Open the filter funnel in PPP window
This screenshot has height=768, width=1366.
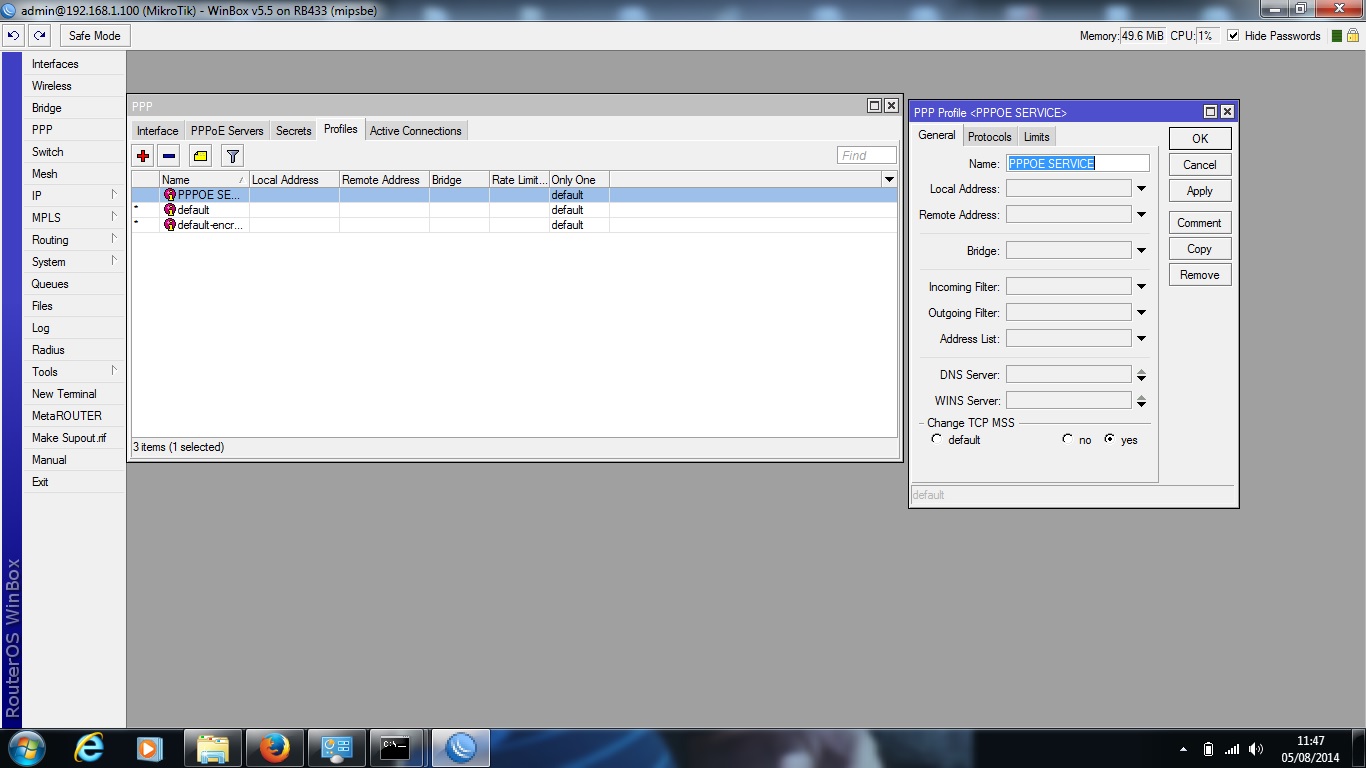pos(232,156)
